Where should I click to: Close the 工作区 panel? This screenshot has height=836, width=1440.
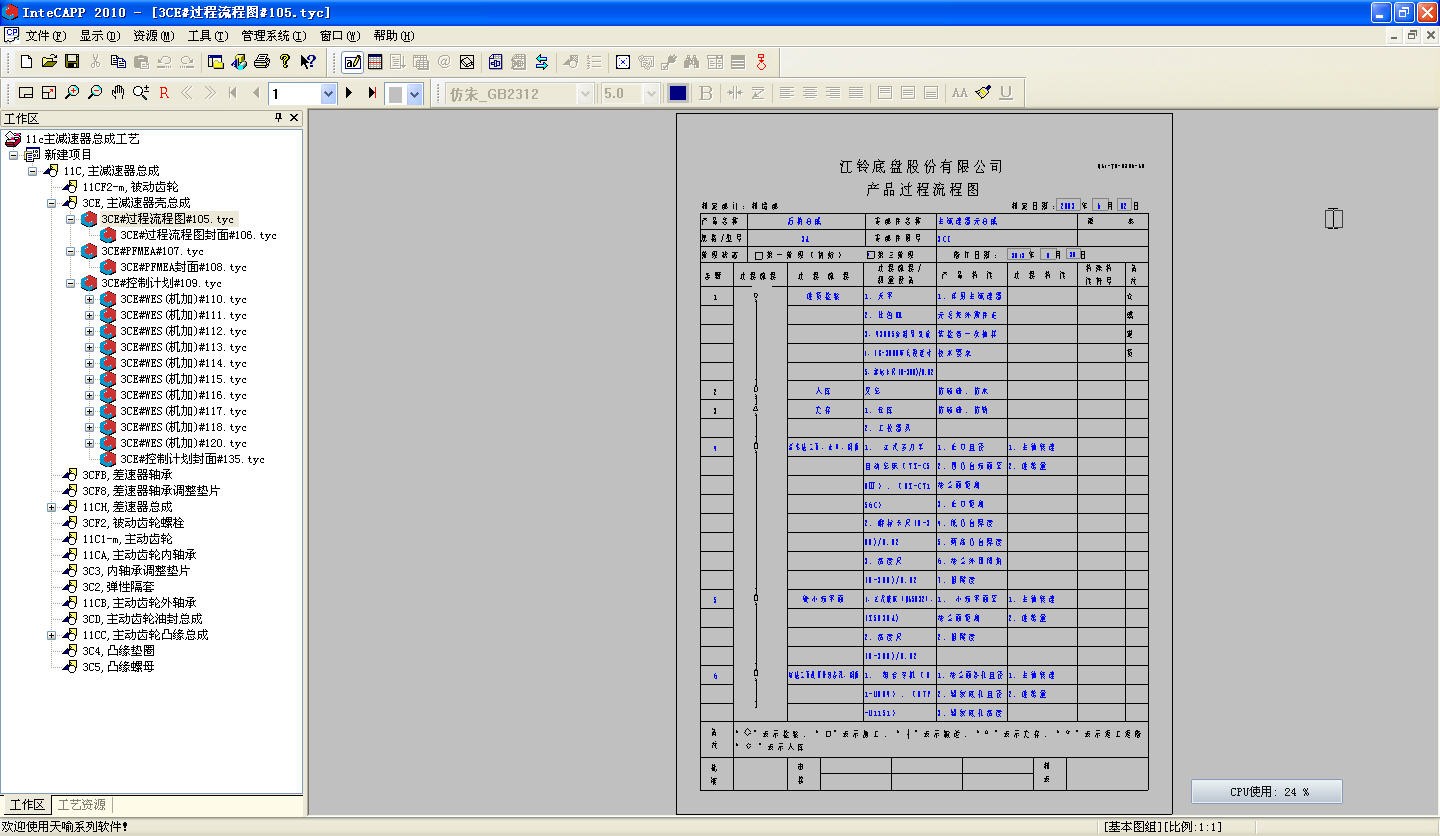tap(294, 118)
